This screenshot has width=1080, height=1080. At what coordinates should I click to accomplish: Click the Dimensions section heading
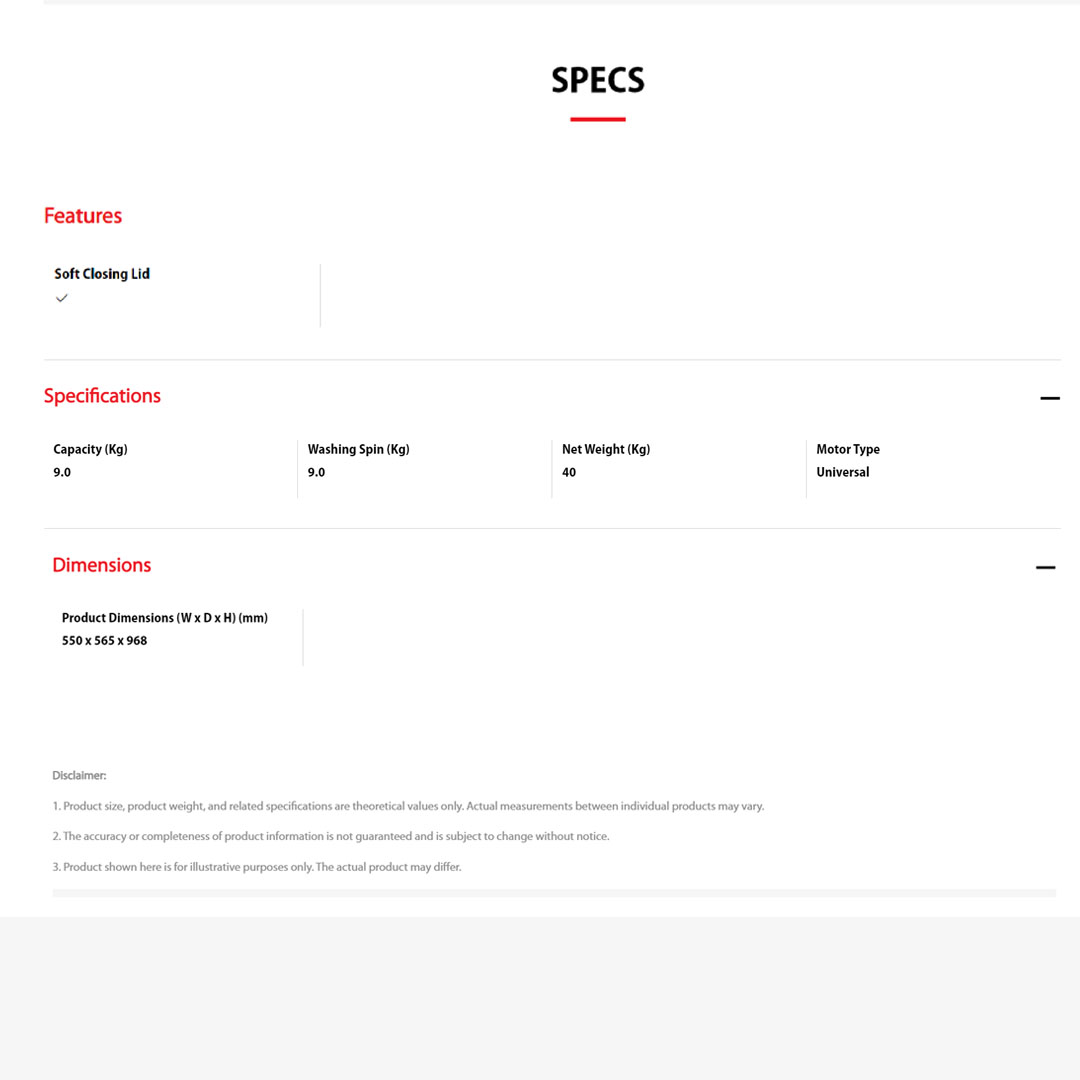102,565
